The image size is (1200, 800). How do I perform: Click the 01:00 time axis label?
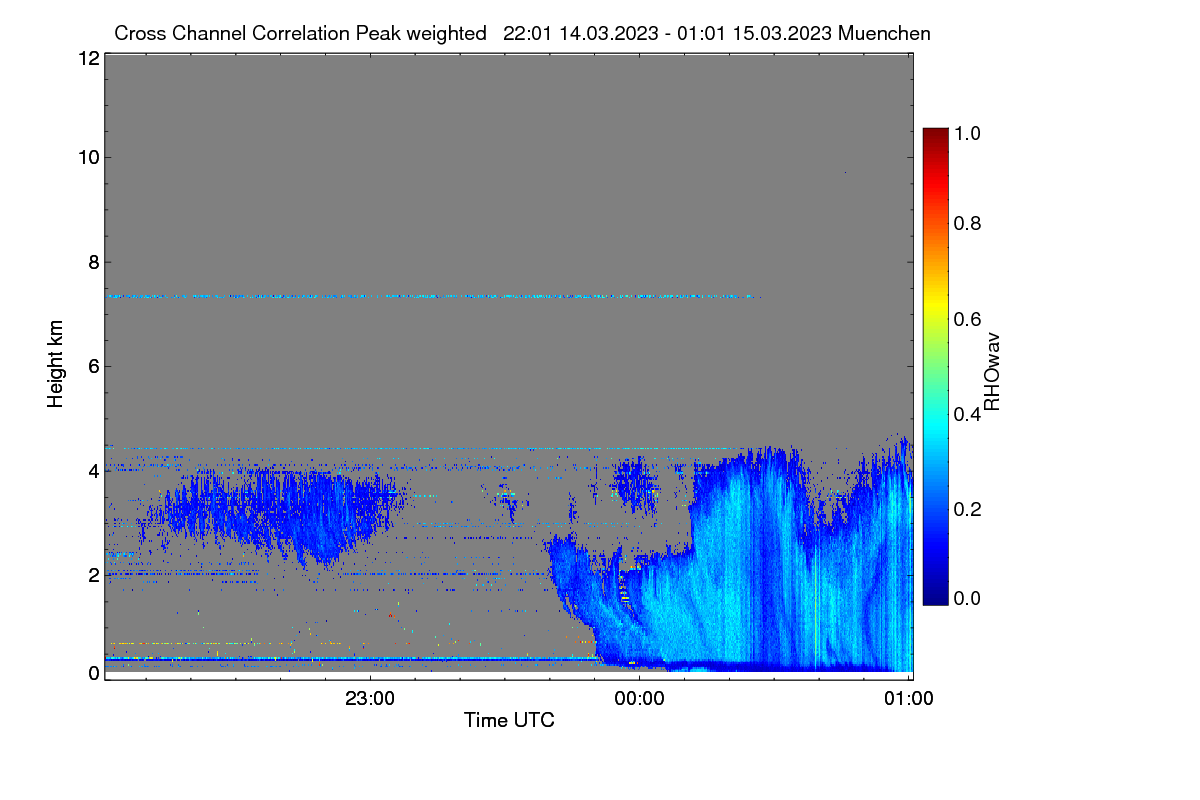[x=909, y=699]
